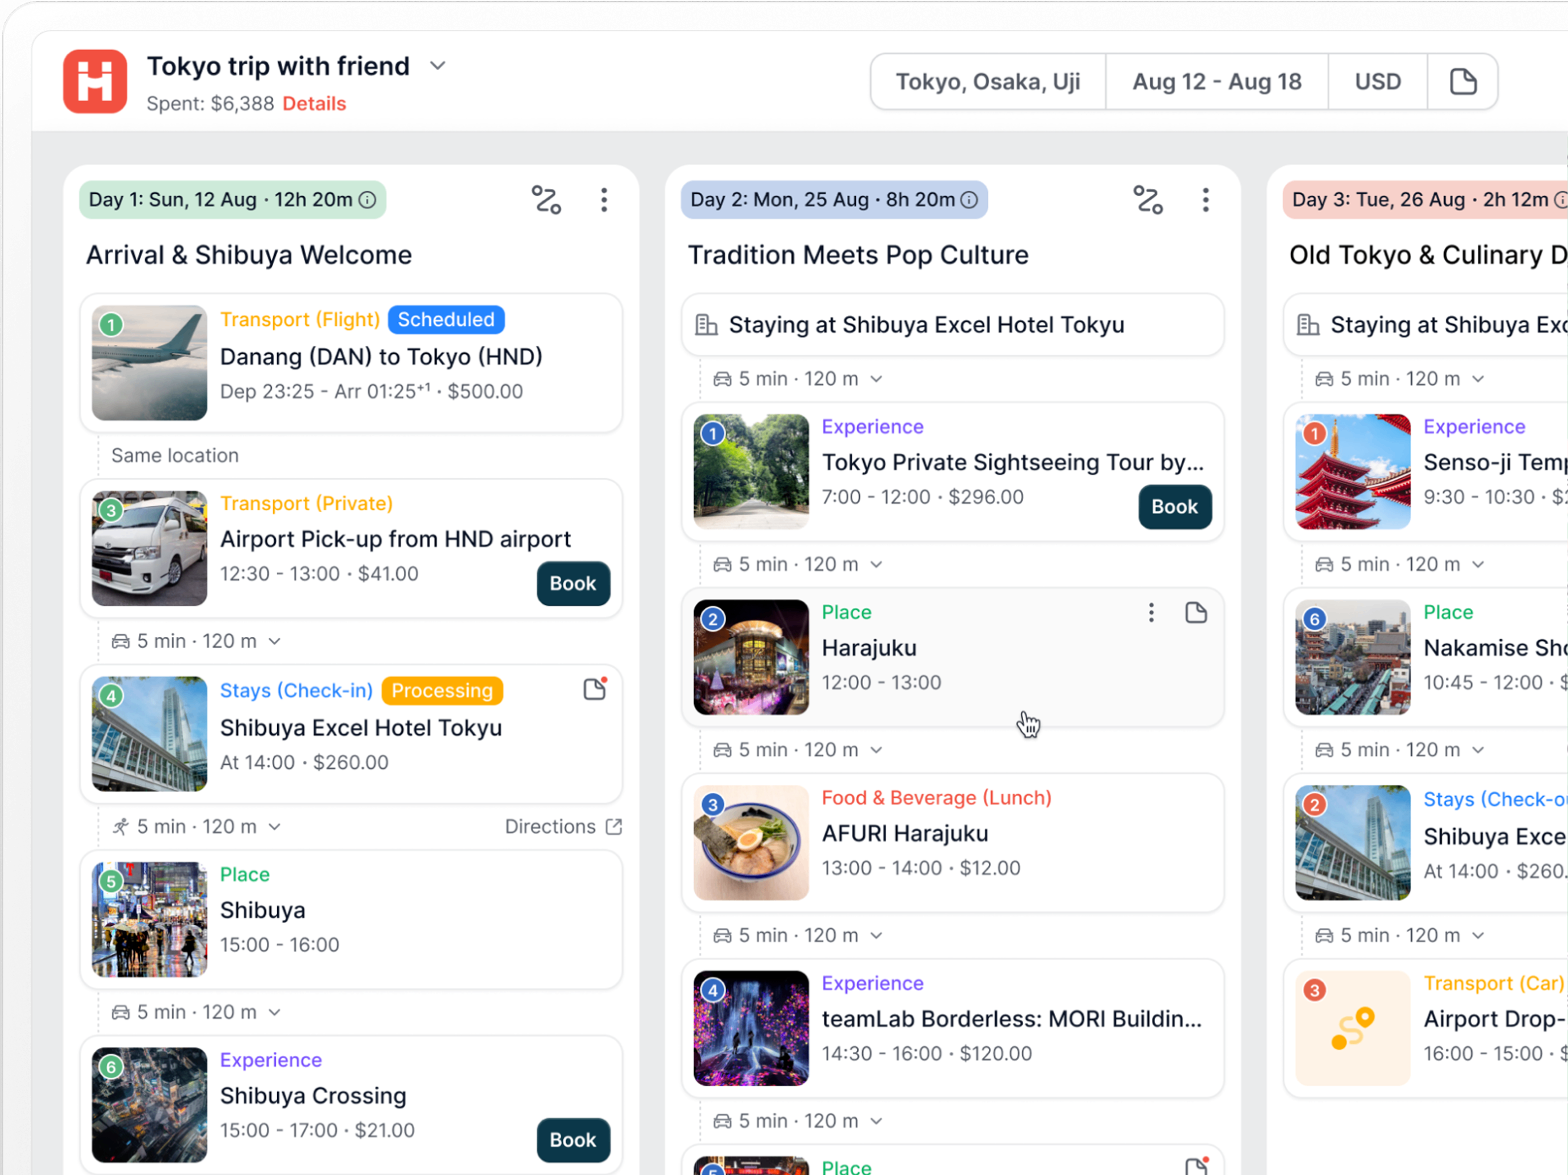Open the three-dot menu for Day 2
1568x1175 pixels.
coord(1206,200)
